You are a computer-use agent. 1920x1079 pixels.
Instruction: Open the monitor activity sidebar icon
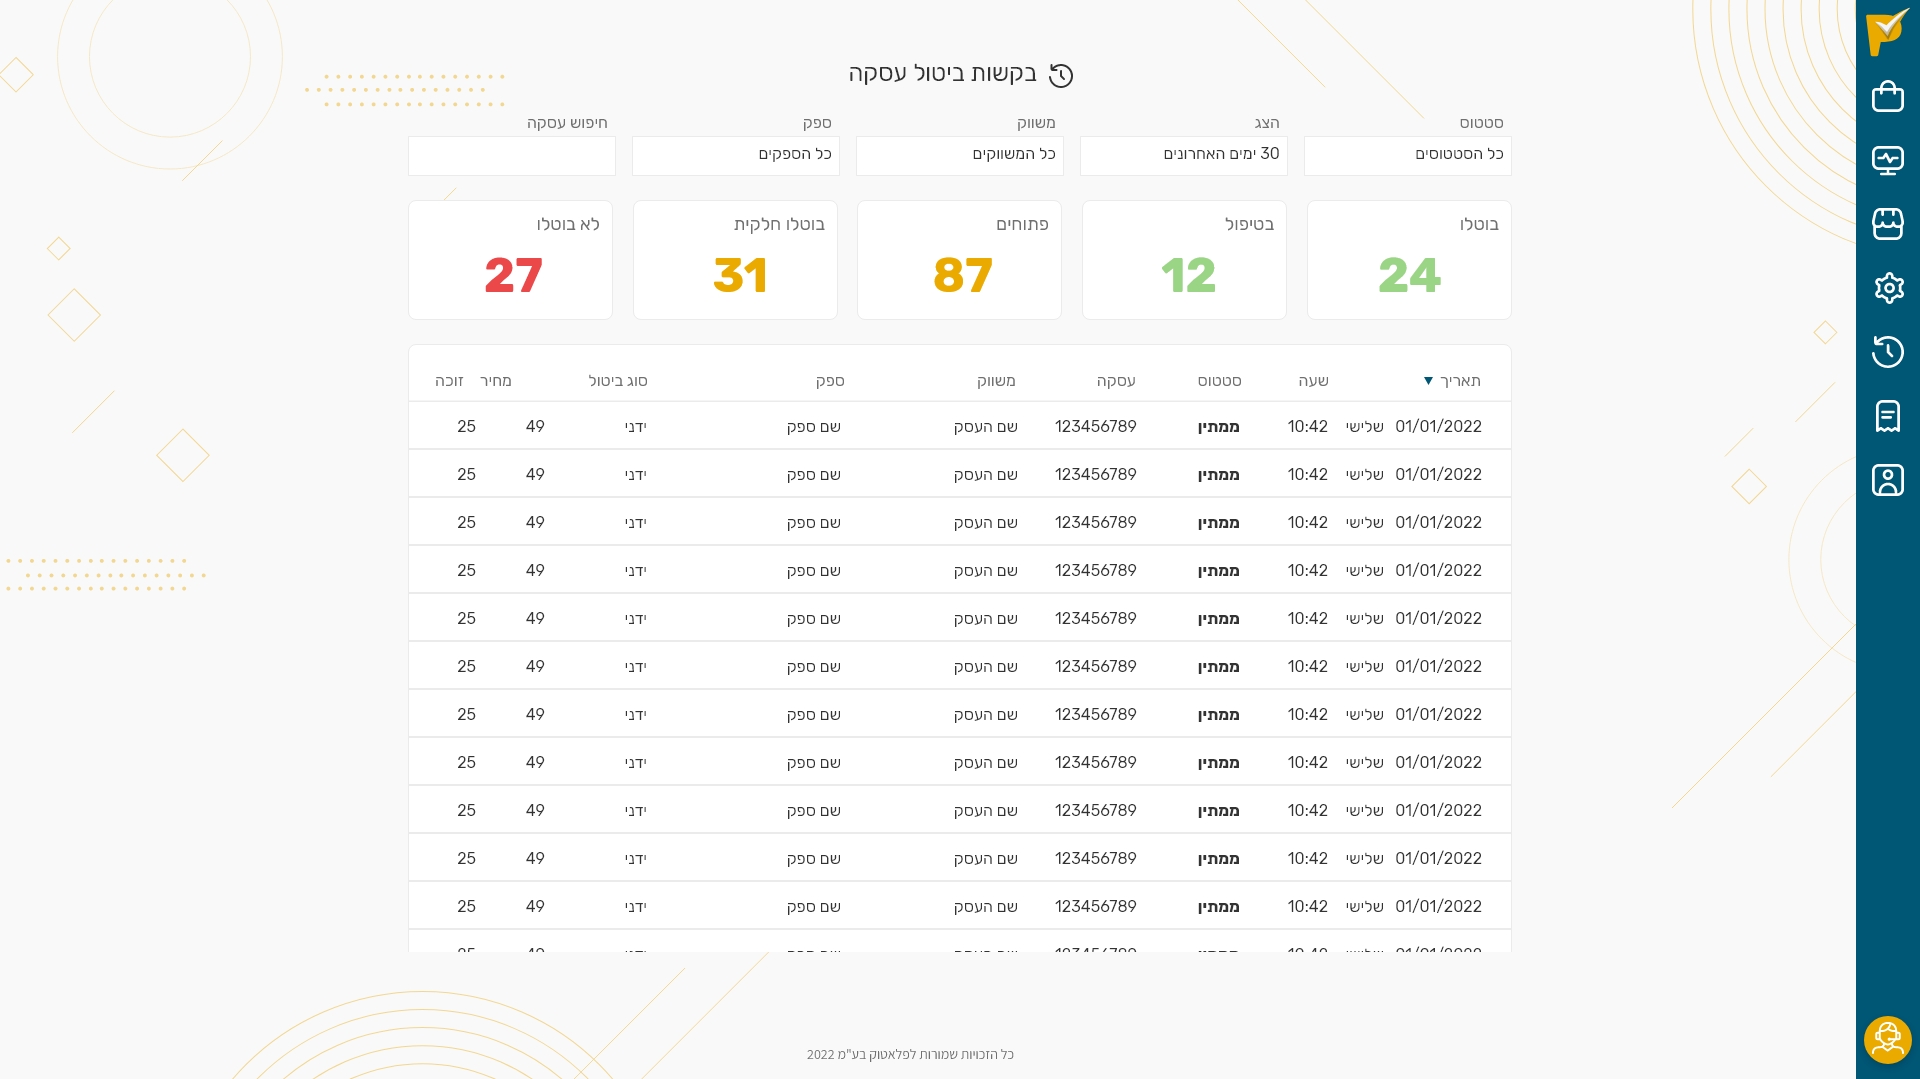[x=1887, y=160]
